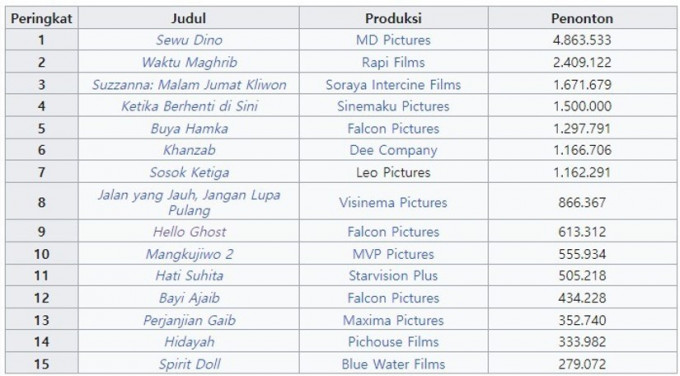Open the Waktu Maghrib film link
This screenshot has height=376, width=680.
tap(189, 62)
